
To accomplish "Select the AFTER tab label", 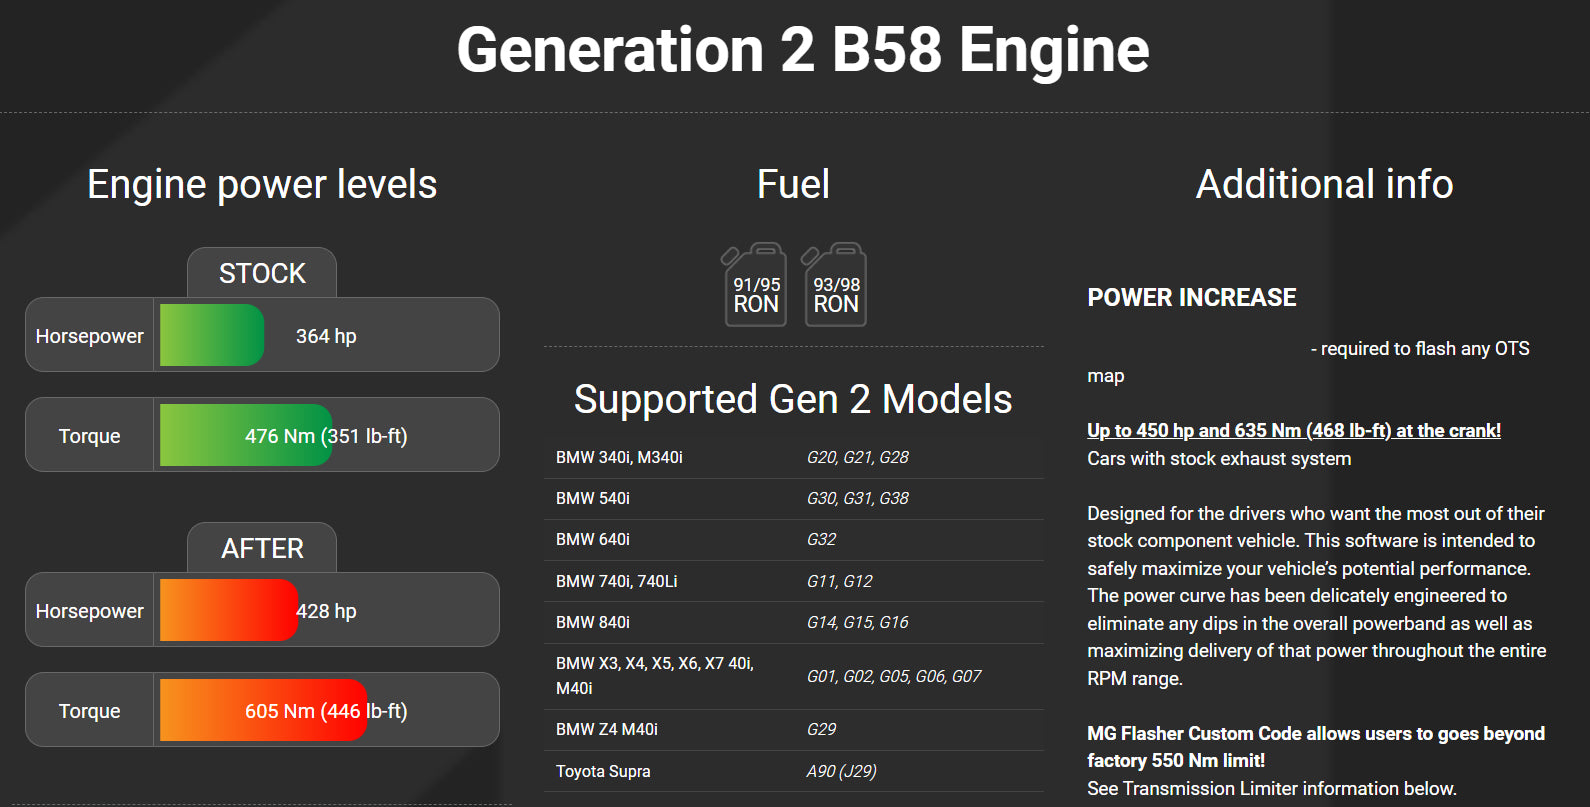I will [262, 548].
